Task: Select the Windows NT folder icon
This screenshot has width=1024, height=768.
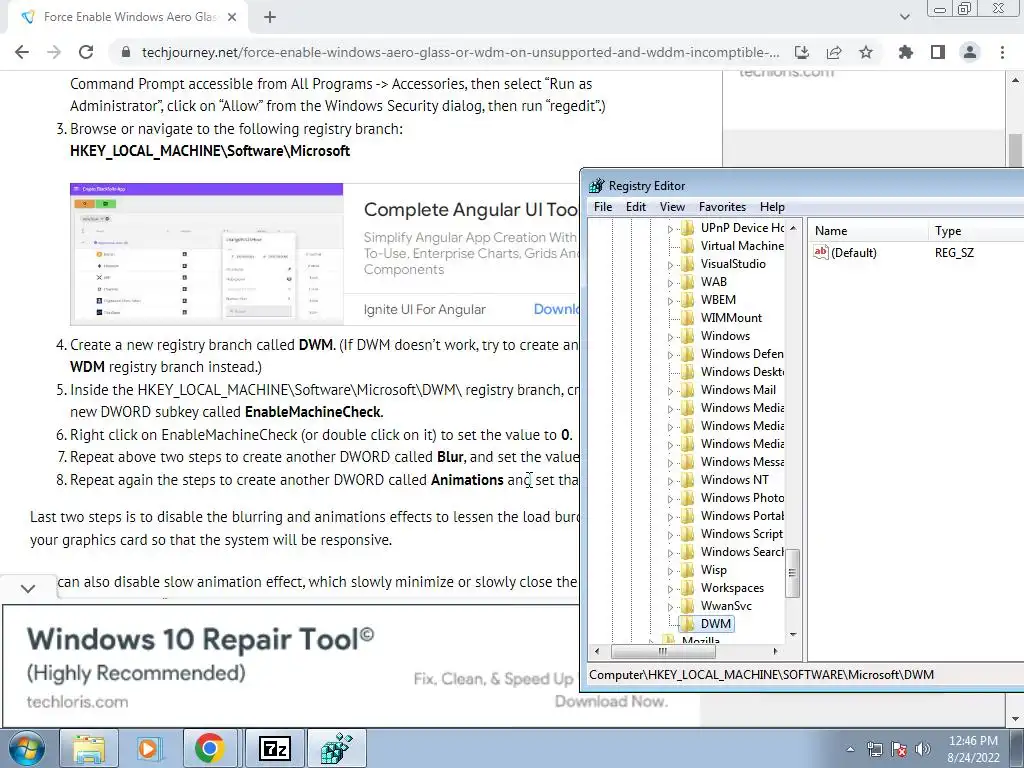Action: (x=688, y=480)
